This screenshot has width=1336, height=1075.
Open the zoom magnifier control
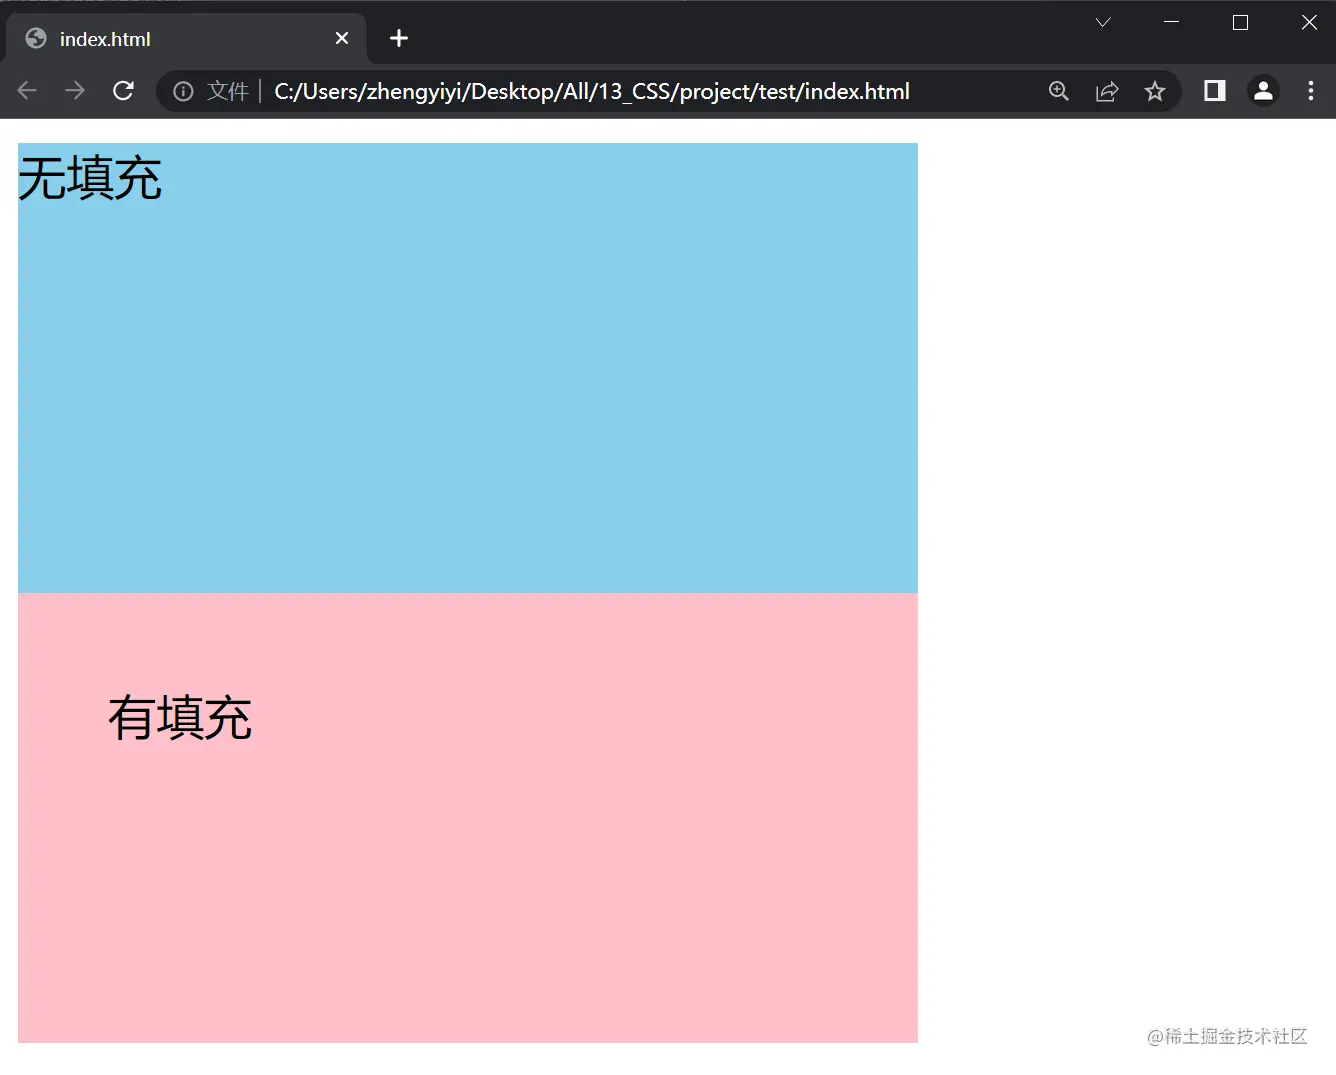(x=1058, y=92)
